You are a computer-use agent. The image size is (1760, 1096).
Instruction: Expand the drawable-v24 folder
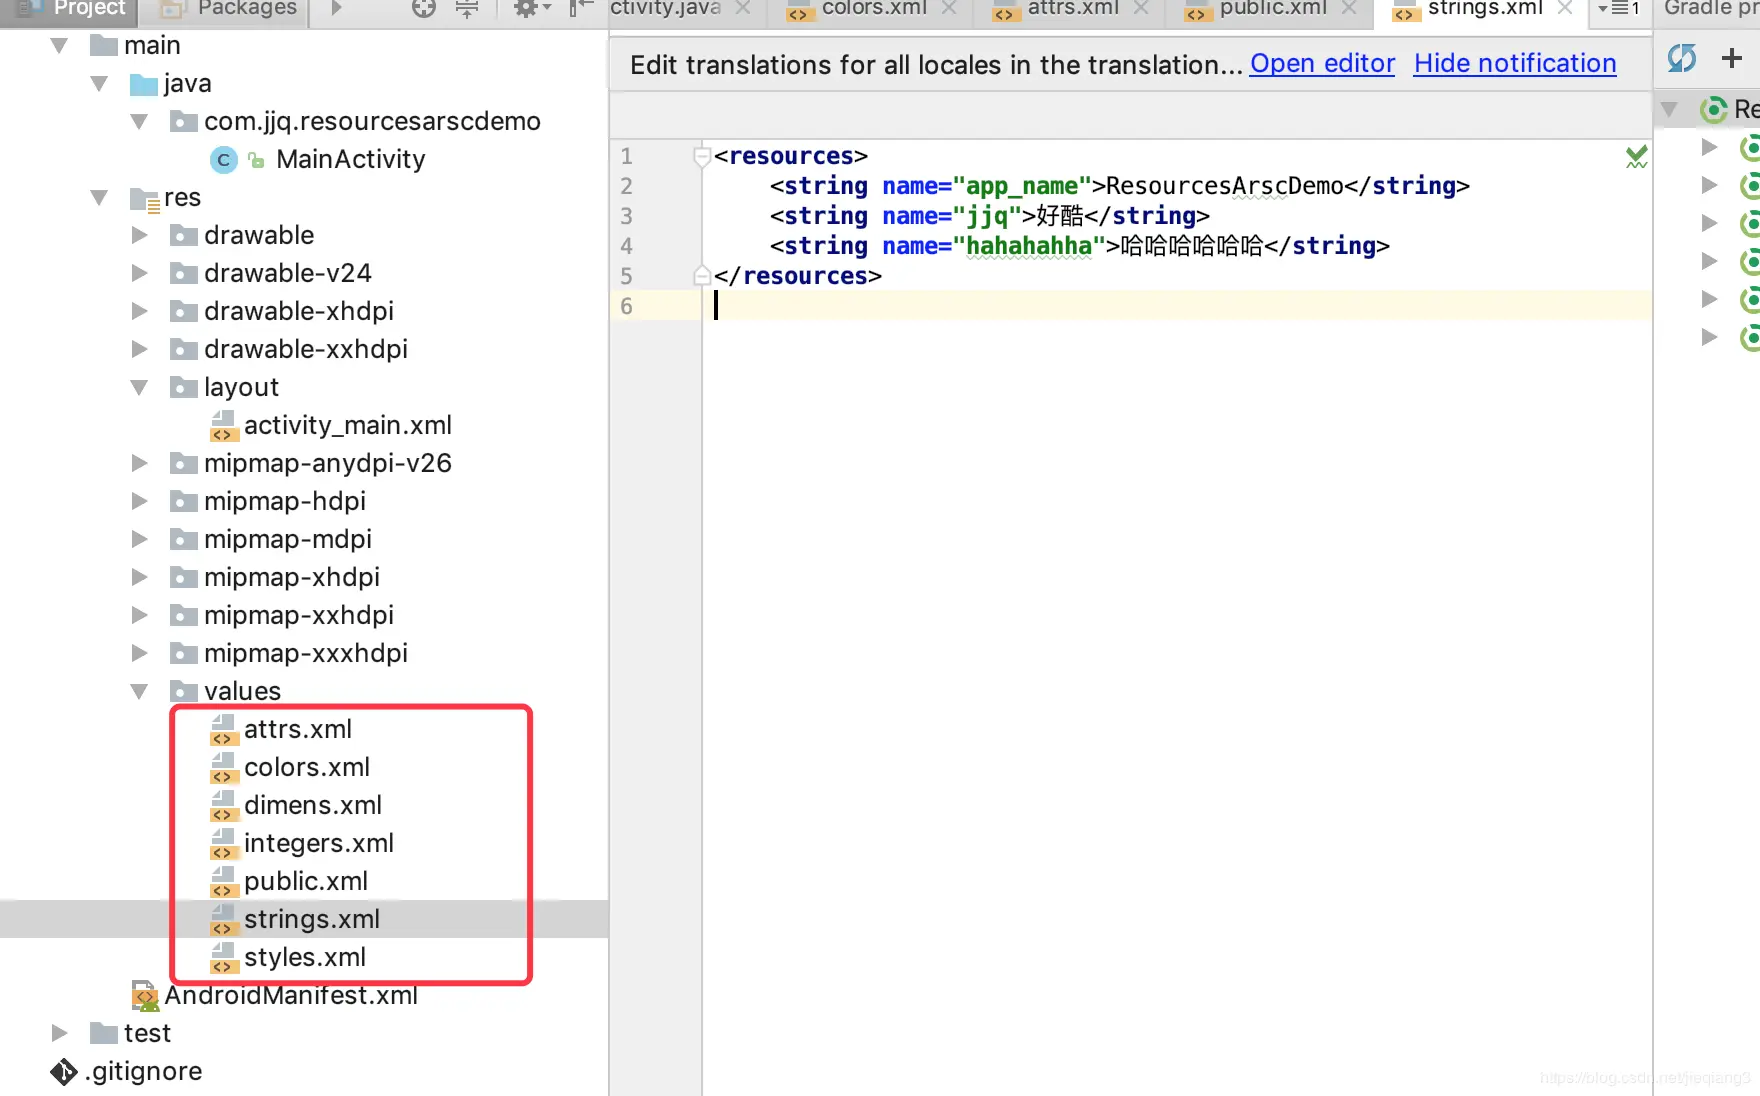139,274
